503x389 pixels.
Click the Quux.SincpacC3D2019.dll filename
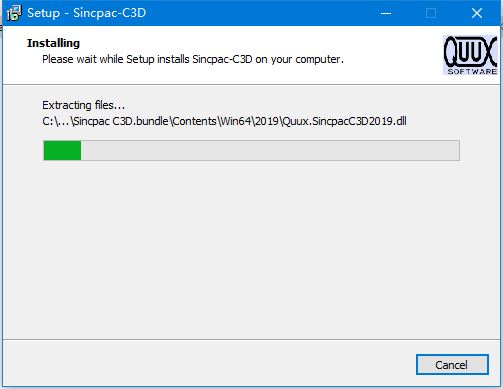pyautogui.click(x=344, y=121)
